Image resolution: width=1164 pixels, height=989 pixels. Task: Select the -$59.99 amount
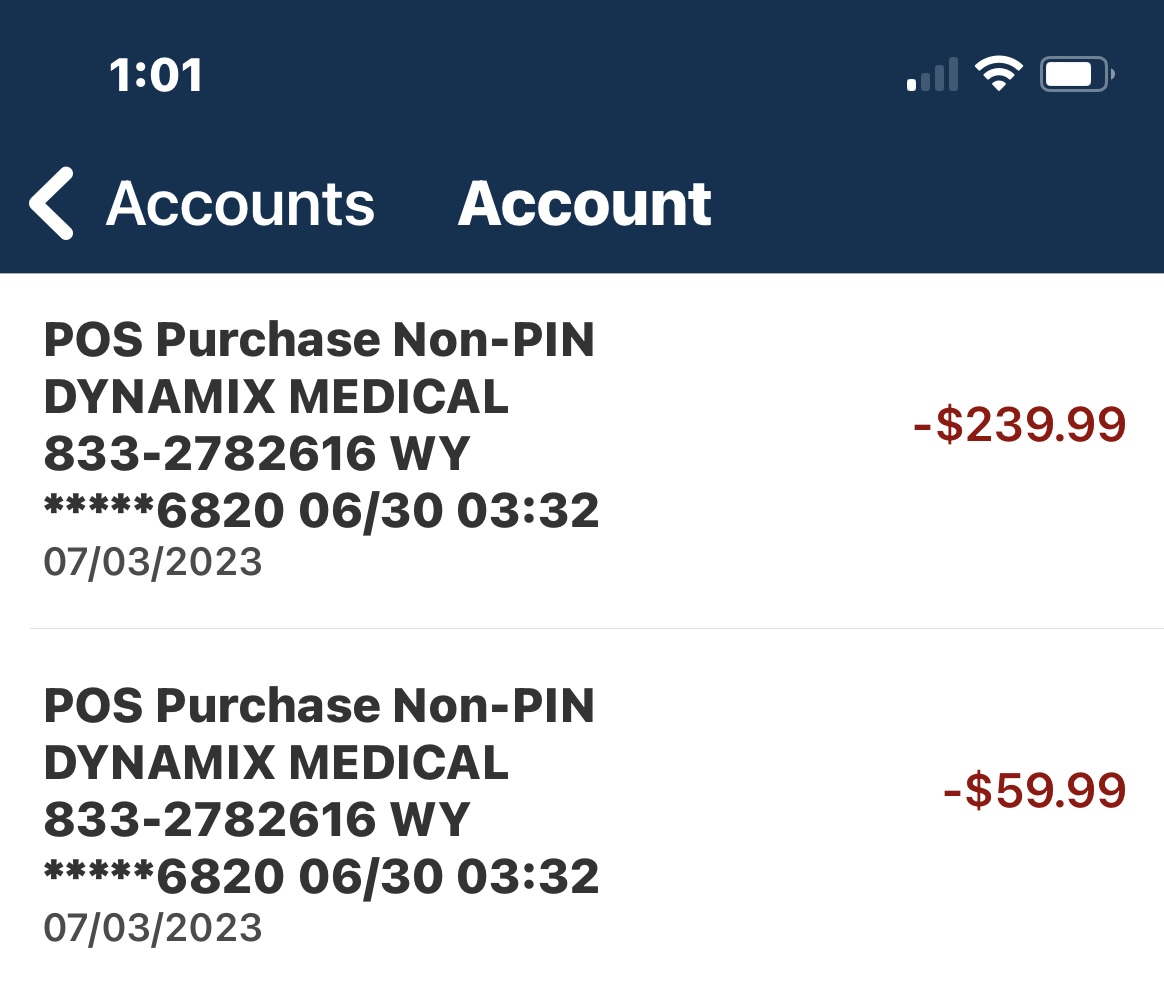(1034, 790)
